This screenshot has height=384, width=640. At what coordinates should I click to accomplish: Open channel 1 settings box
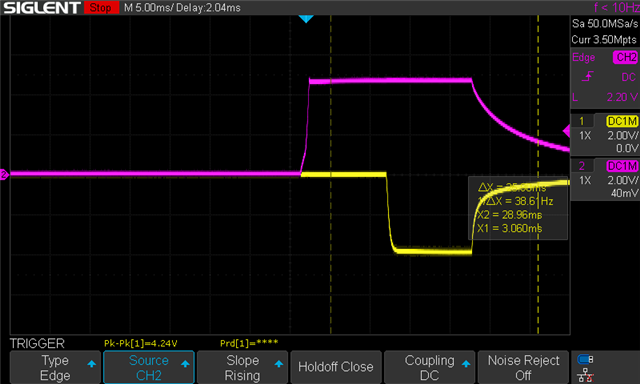[x=605, y=135]
